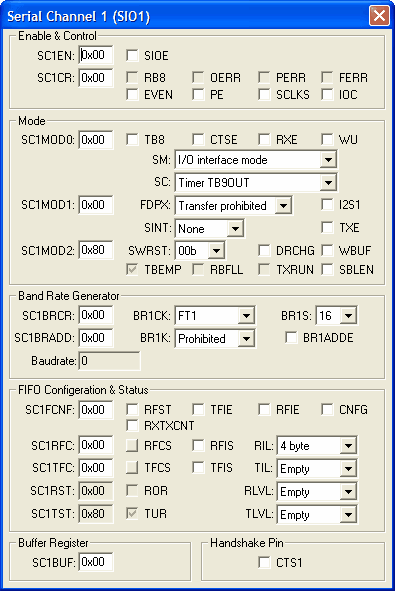The width and height of the screenshot is (395, 591).
Task: Enable the SIOE checkbox
Action: click(x=132, y=55)
